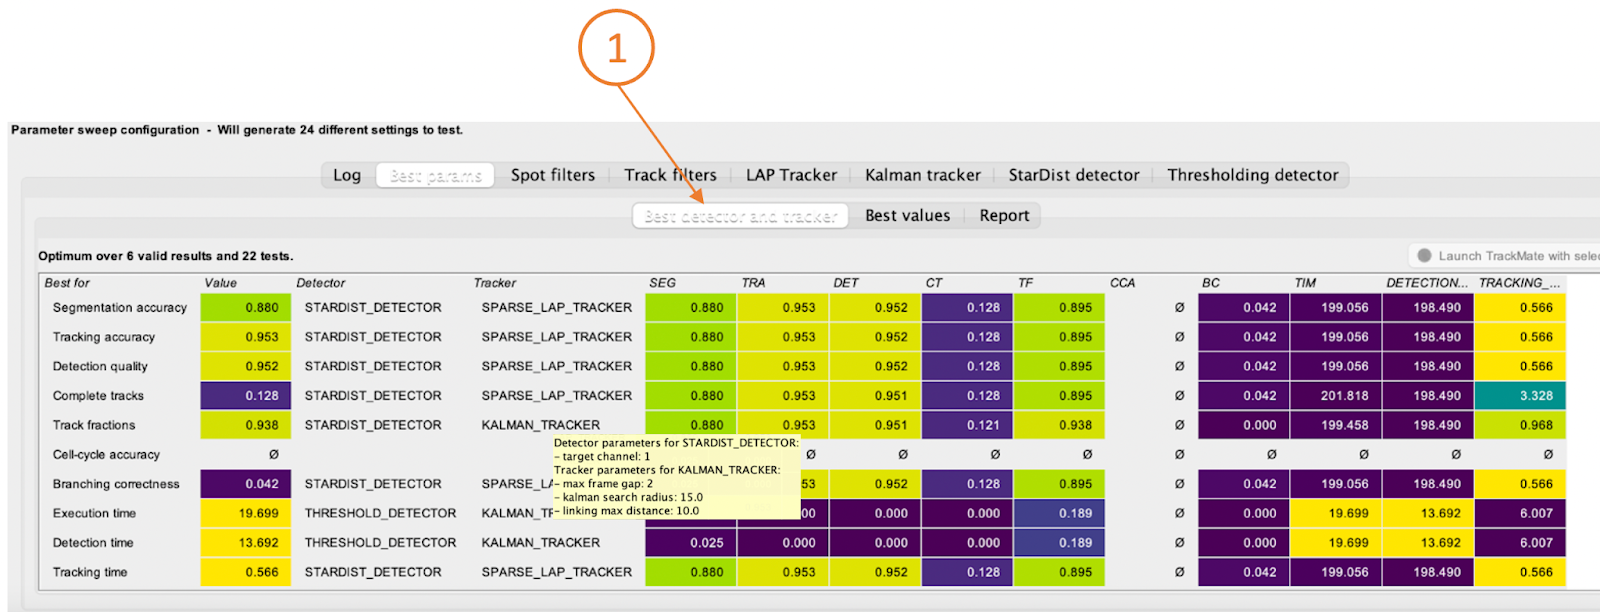Click the 0.121 CT cell
This screenshot has height=612, width=1600.
click(x=967, y=425)
